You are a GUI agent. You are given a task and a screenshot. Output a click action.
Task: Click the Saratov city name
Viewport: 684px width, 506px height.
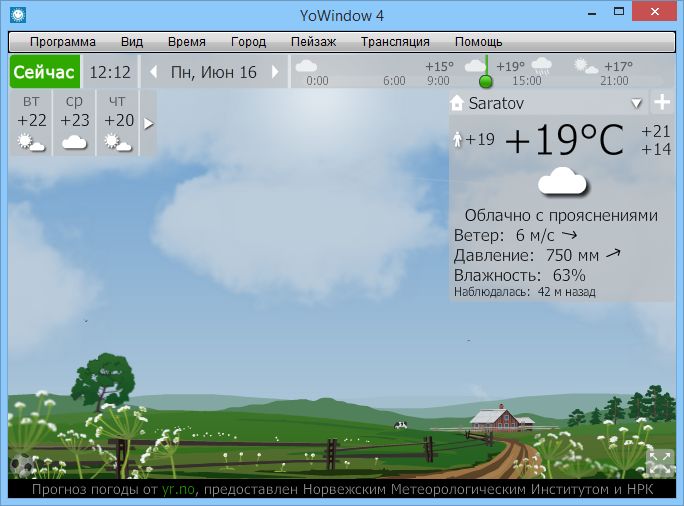click(496, 103)
